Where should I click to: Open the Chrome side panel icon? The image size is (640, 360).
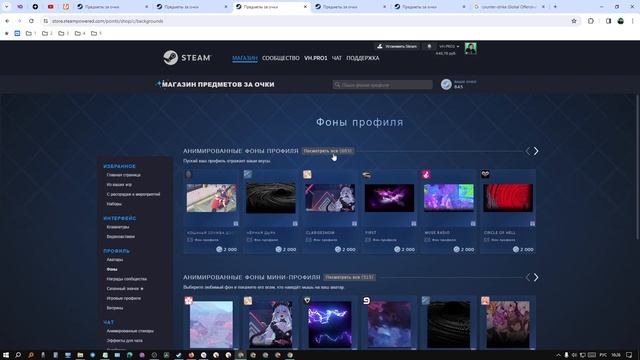(608, 21)
